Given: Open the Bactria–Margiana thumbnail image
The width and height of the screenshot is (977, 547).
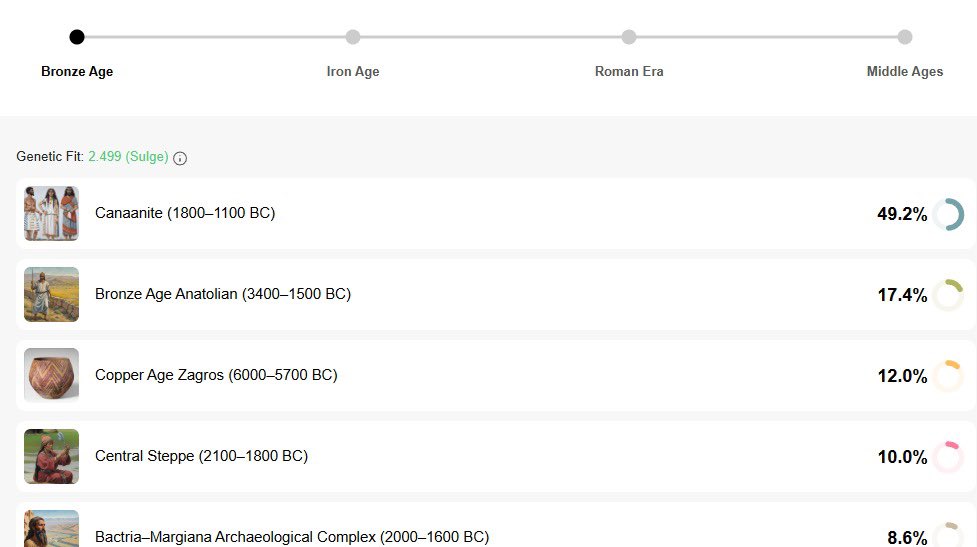Looking at the screenshot, I should 52,529.
